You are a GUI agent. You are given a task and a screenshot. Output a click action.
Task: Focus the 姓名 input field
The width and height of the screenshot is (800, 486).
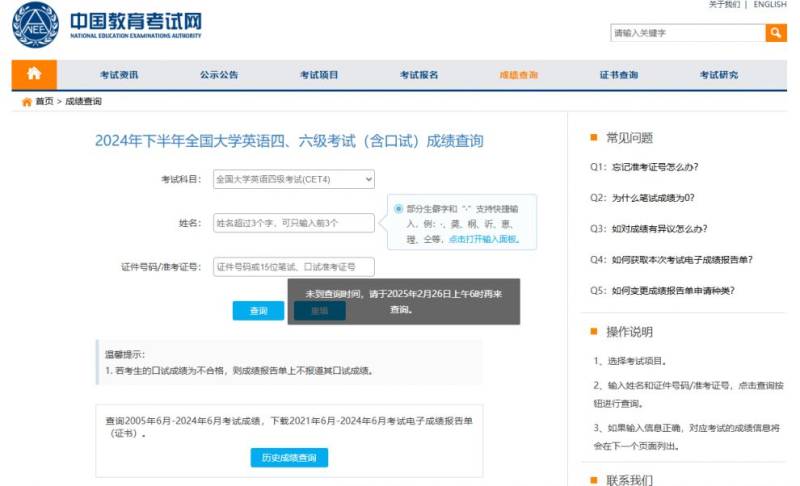click(294, 223)
